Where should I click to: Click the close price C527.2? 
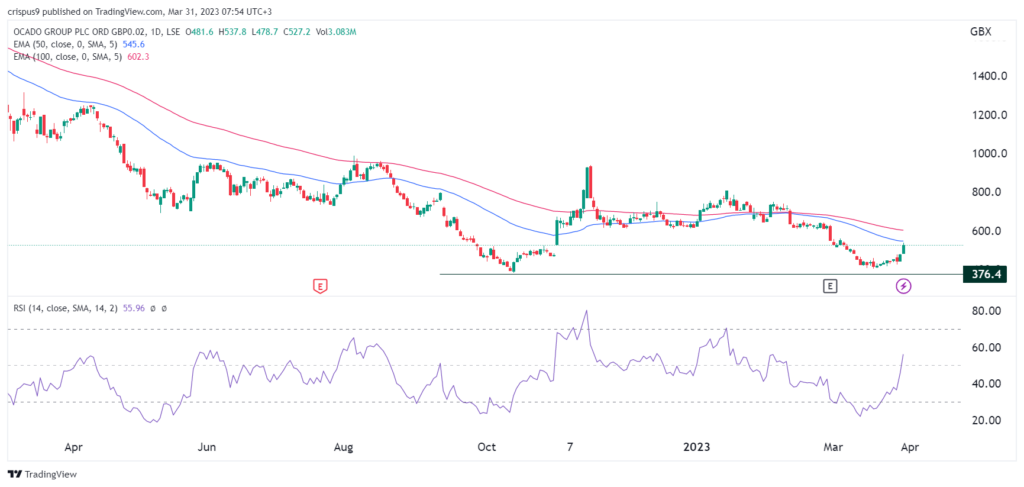click(x=298, y=31)
